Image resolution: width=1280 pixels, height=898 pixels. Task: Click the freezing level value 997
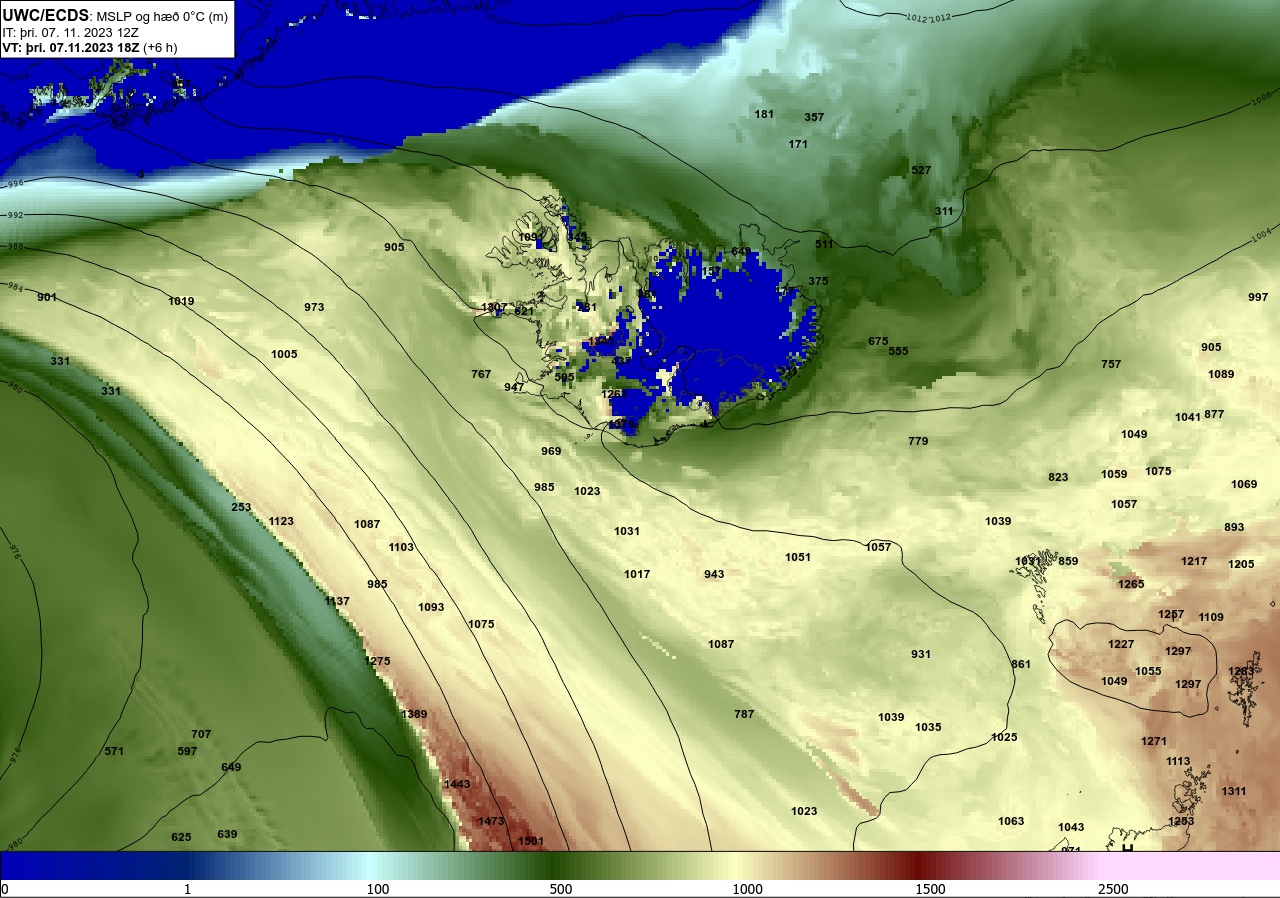tap(1258, 297)
